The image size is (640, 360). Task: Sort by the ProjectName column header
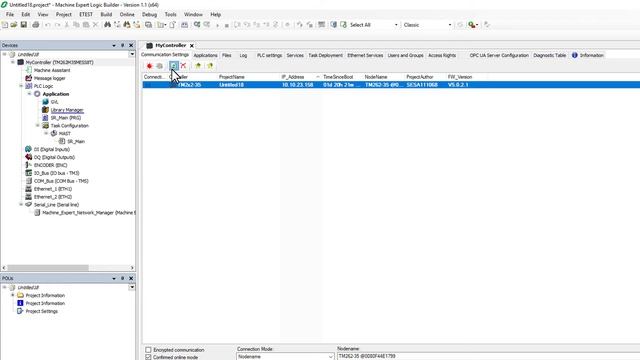tap(248, 77)
